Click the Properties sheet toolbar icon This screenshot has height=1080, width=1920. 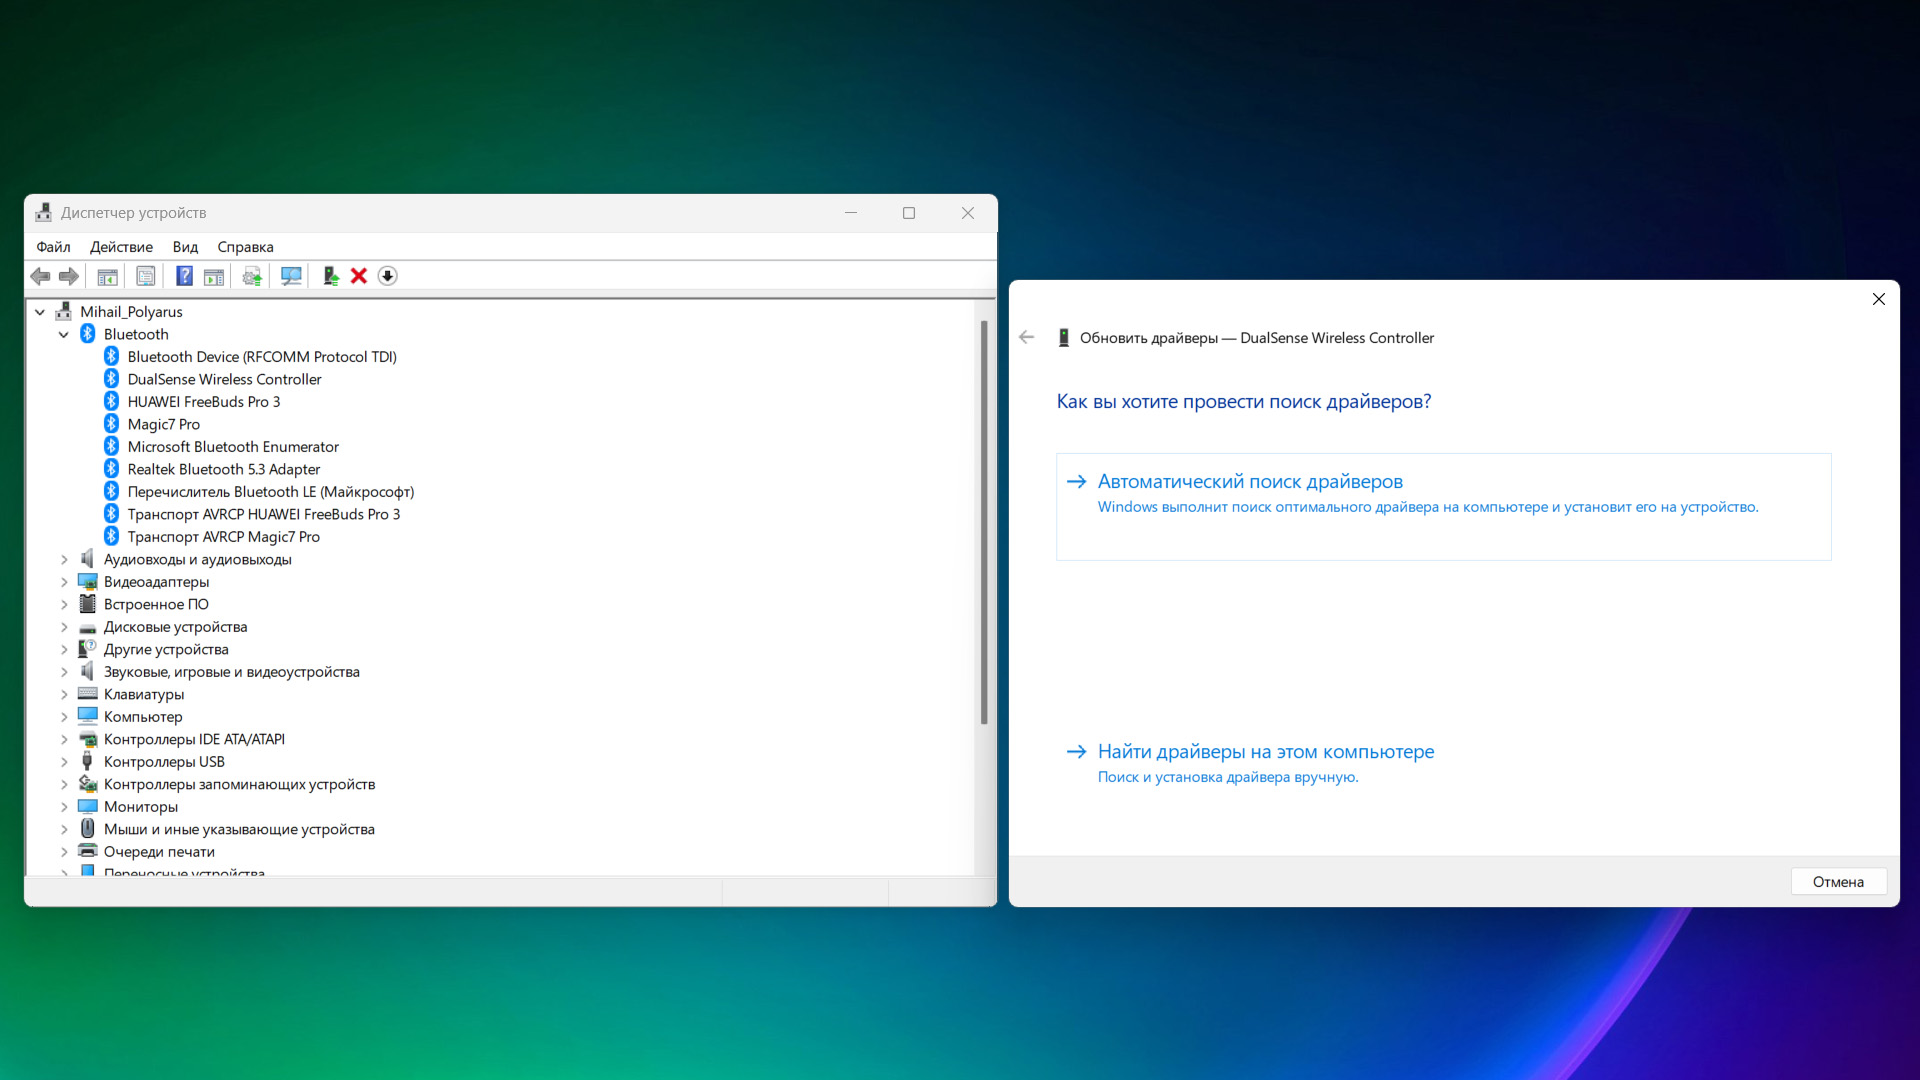pyautogui.click(x=146, y=276)
